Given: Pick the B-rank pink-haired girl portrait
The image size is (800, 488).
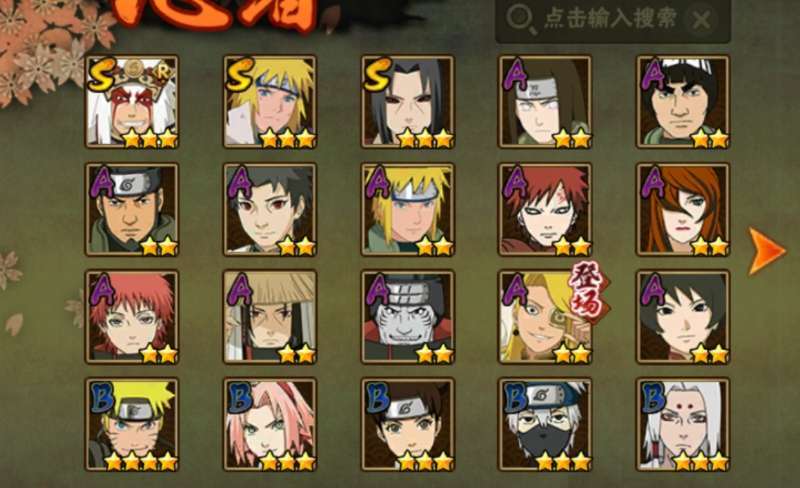Looking at the screenshot, I should pyautogui.click(x=270, y=425).
